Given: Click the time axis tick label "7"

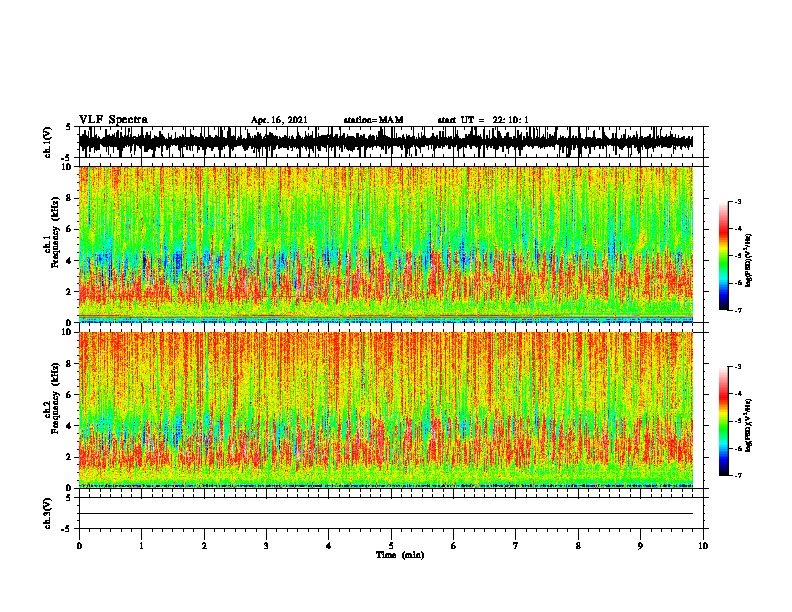Looking at the screenshot, I should [x=516, y=545].
